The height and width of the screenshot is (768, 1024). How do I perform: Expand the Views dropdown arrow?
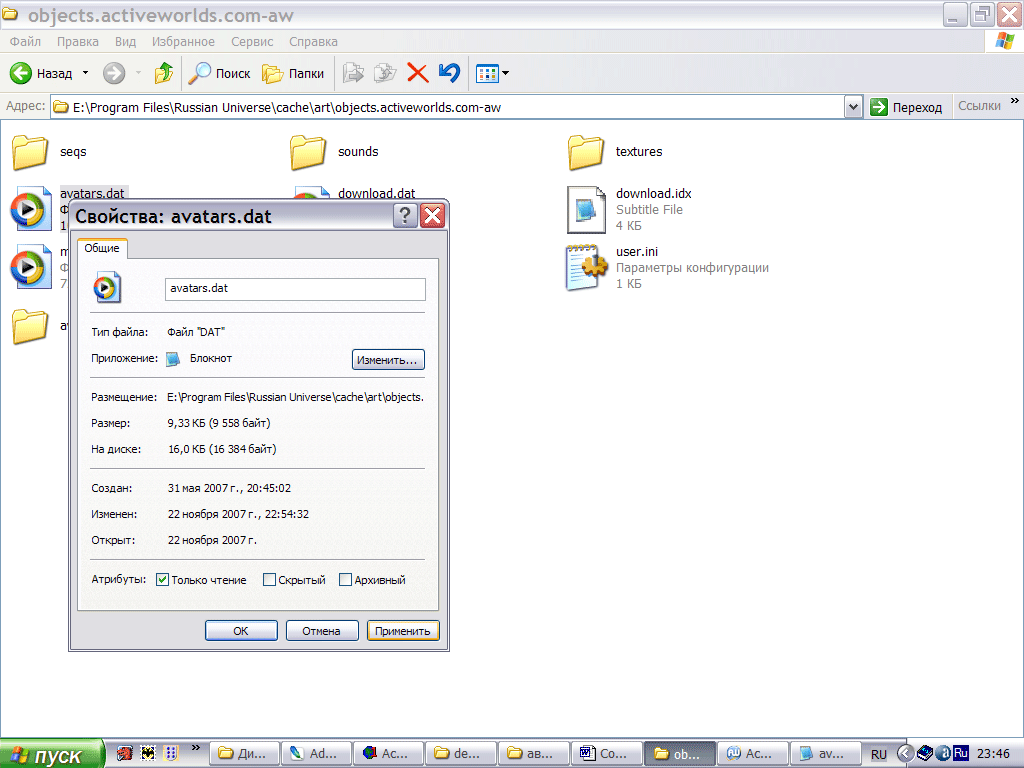505,73
